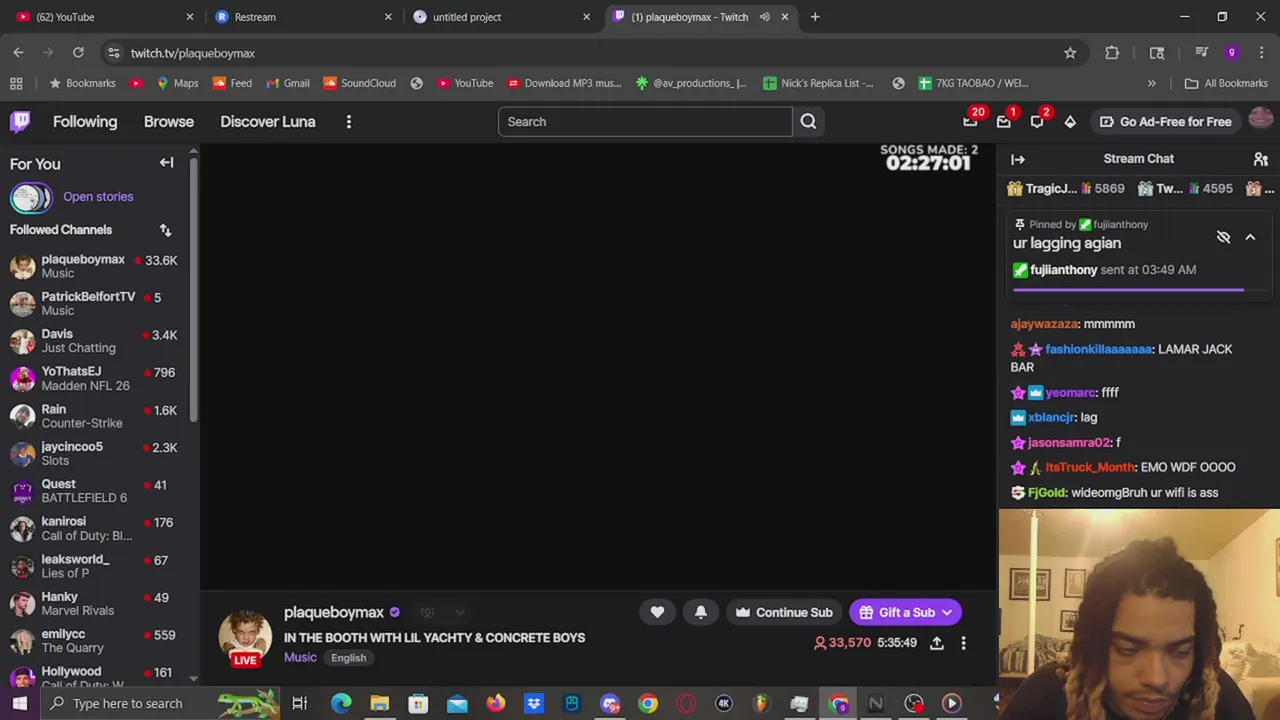This screenshot has width=1280, height=720.
Task: Open leaksworld_ Lies of P channel
Action: [x=94, y=566]
